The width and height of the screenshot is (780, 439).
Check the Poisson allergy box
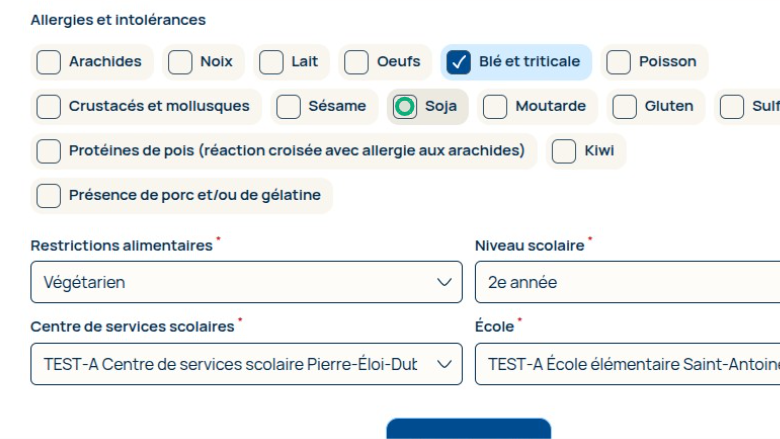619,62
